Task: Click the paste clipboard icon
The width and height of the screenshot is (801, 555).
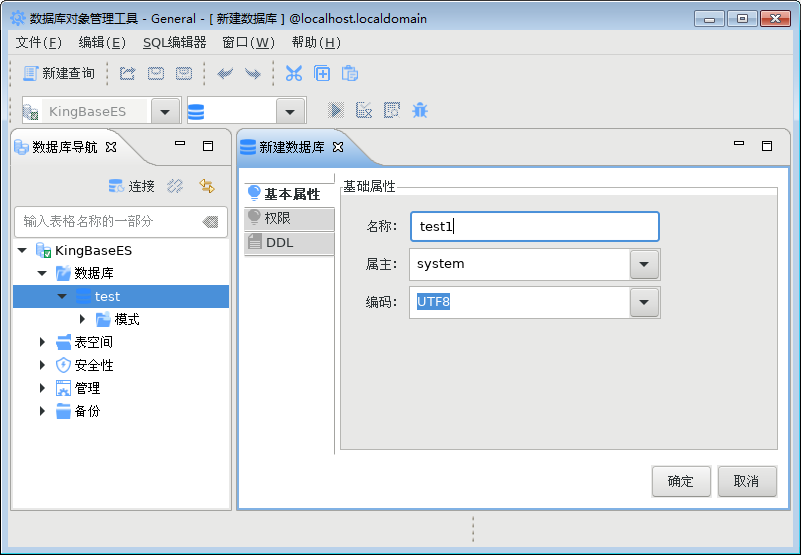Action: coord(350,74)
